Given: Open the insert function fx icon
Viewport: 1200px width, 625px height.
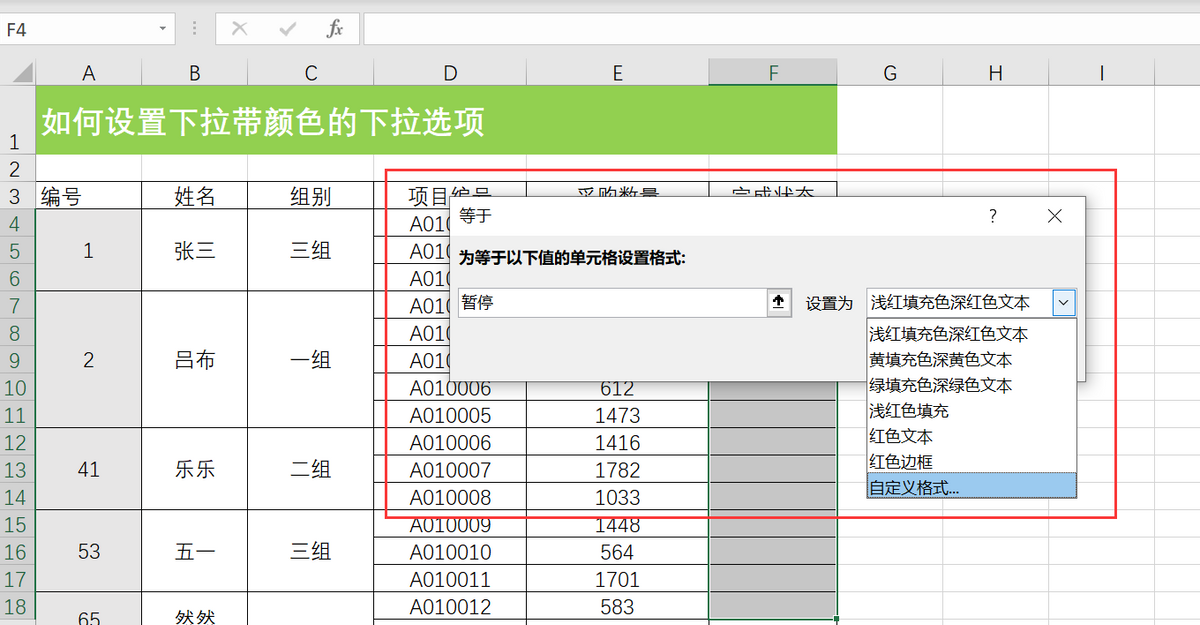Looking at the screenshot, I should (335, 29).
